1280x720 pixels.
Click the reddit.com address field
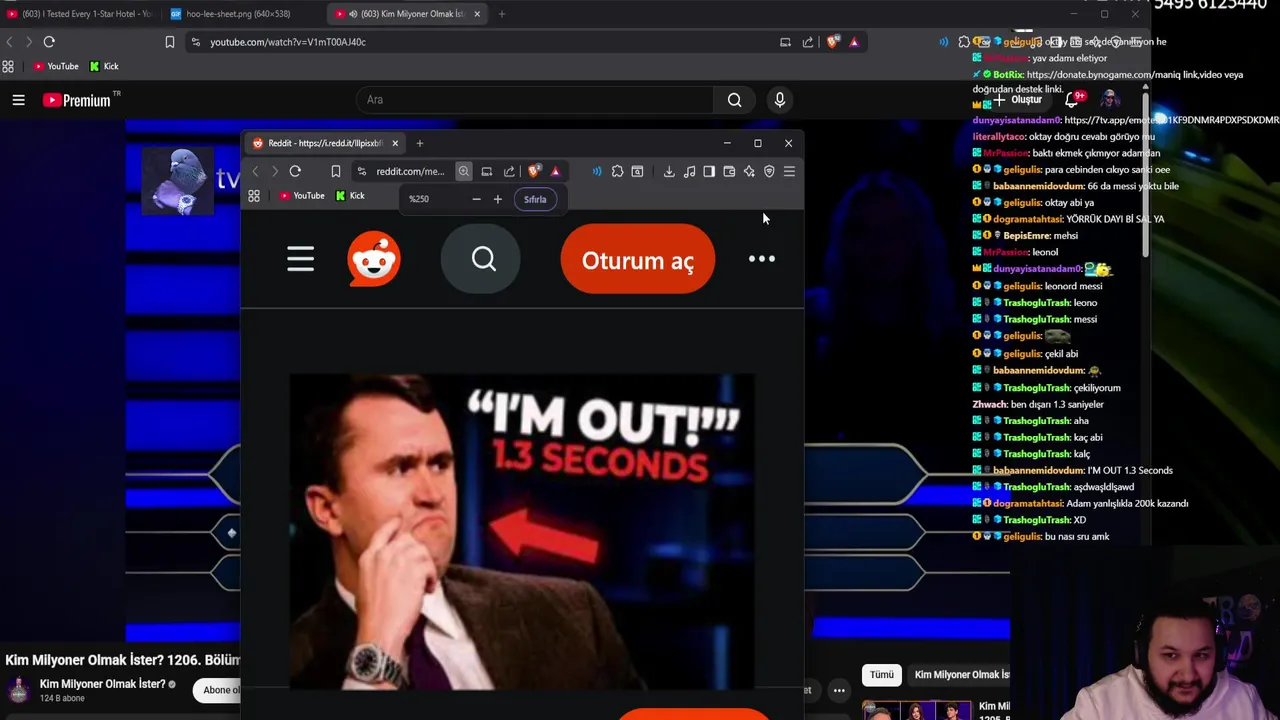(x=410, y=171)
